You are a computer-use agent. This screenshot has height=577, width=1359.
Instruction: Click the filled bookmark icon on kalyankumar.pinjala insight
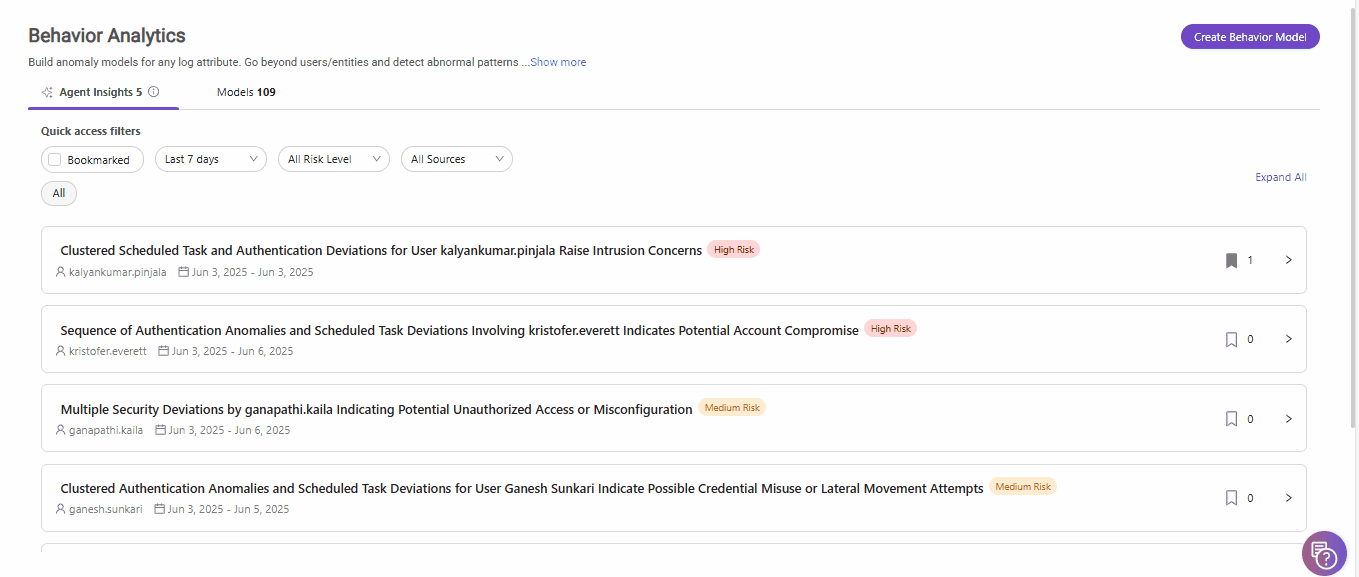point(1231,260)
